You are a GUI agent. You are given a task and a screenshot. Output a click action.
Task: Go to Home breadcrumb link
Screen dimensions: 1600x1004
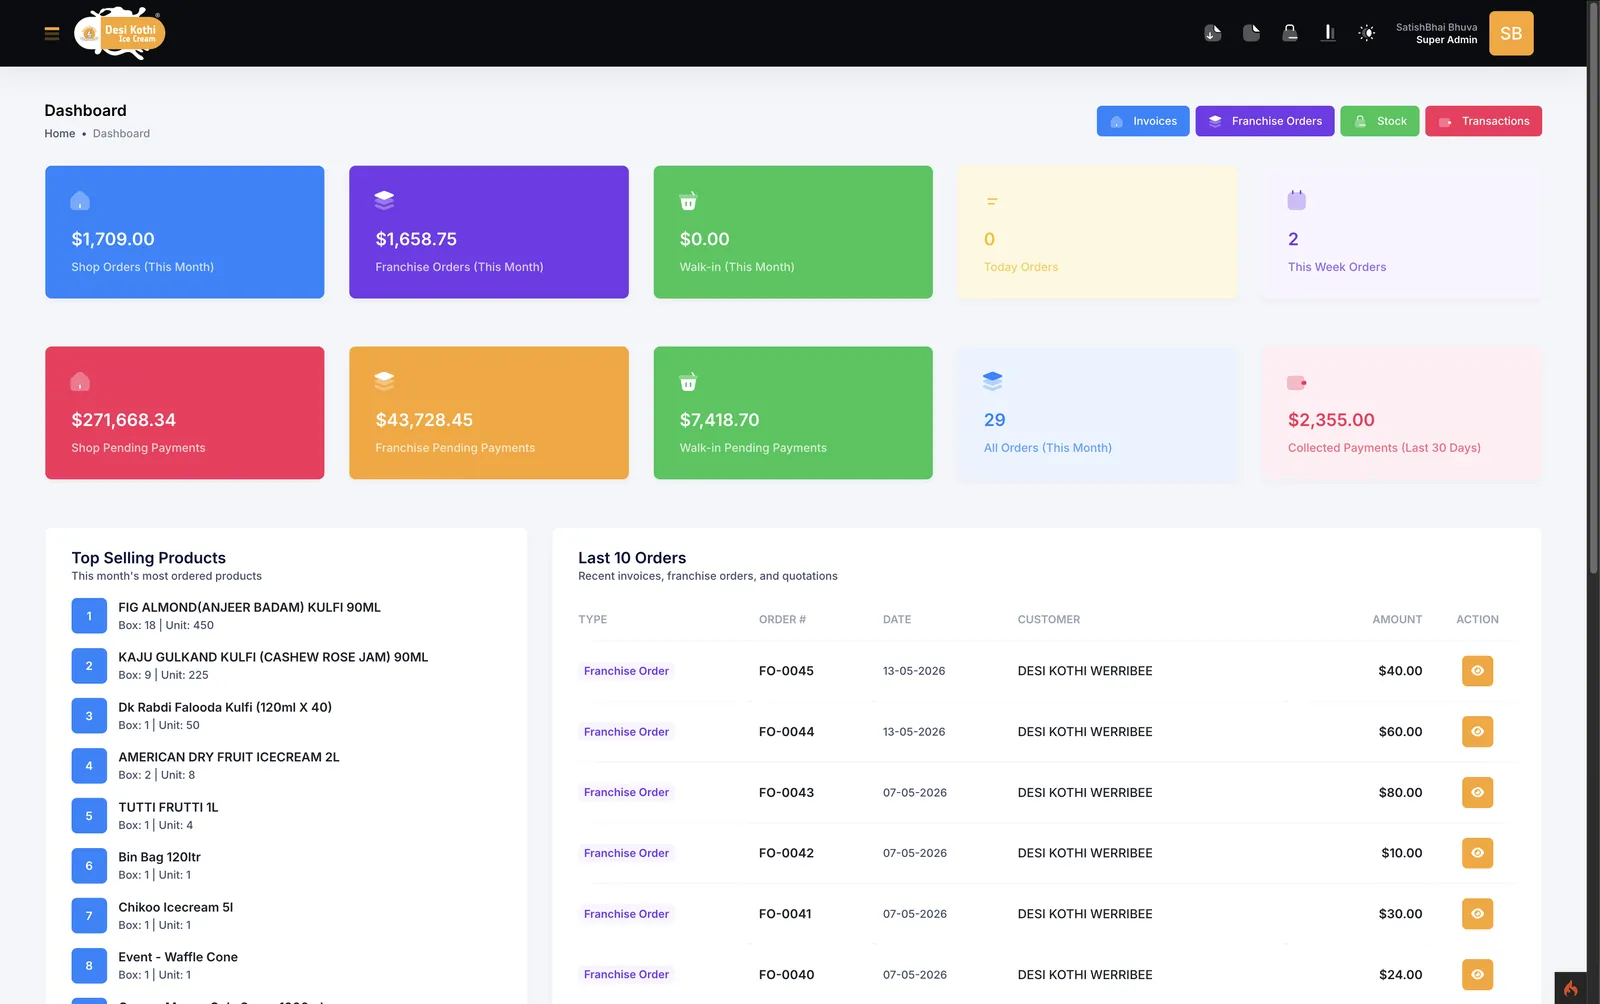click(x=60, y=134)
